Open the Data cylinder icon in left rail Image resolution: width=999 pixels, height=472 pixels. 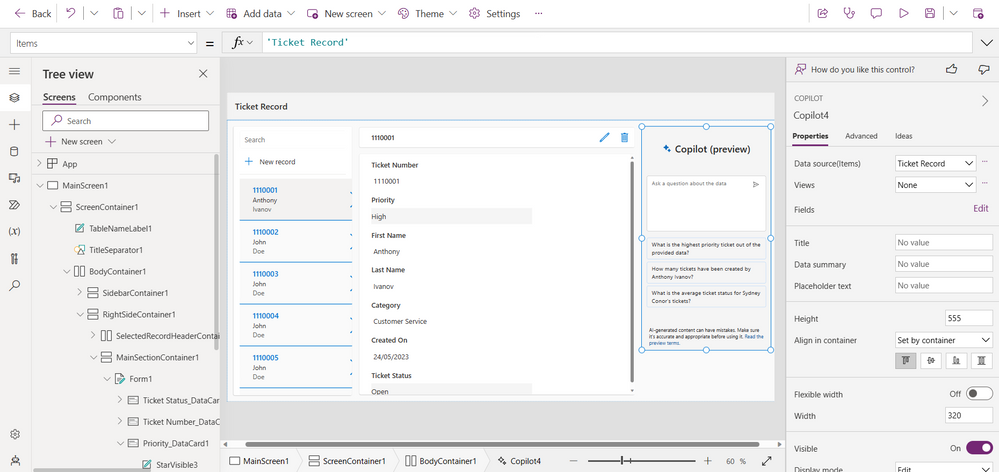pyautogui.click(x=15, y=151)
